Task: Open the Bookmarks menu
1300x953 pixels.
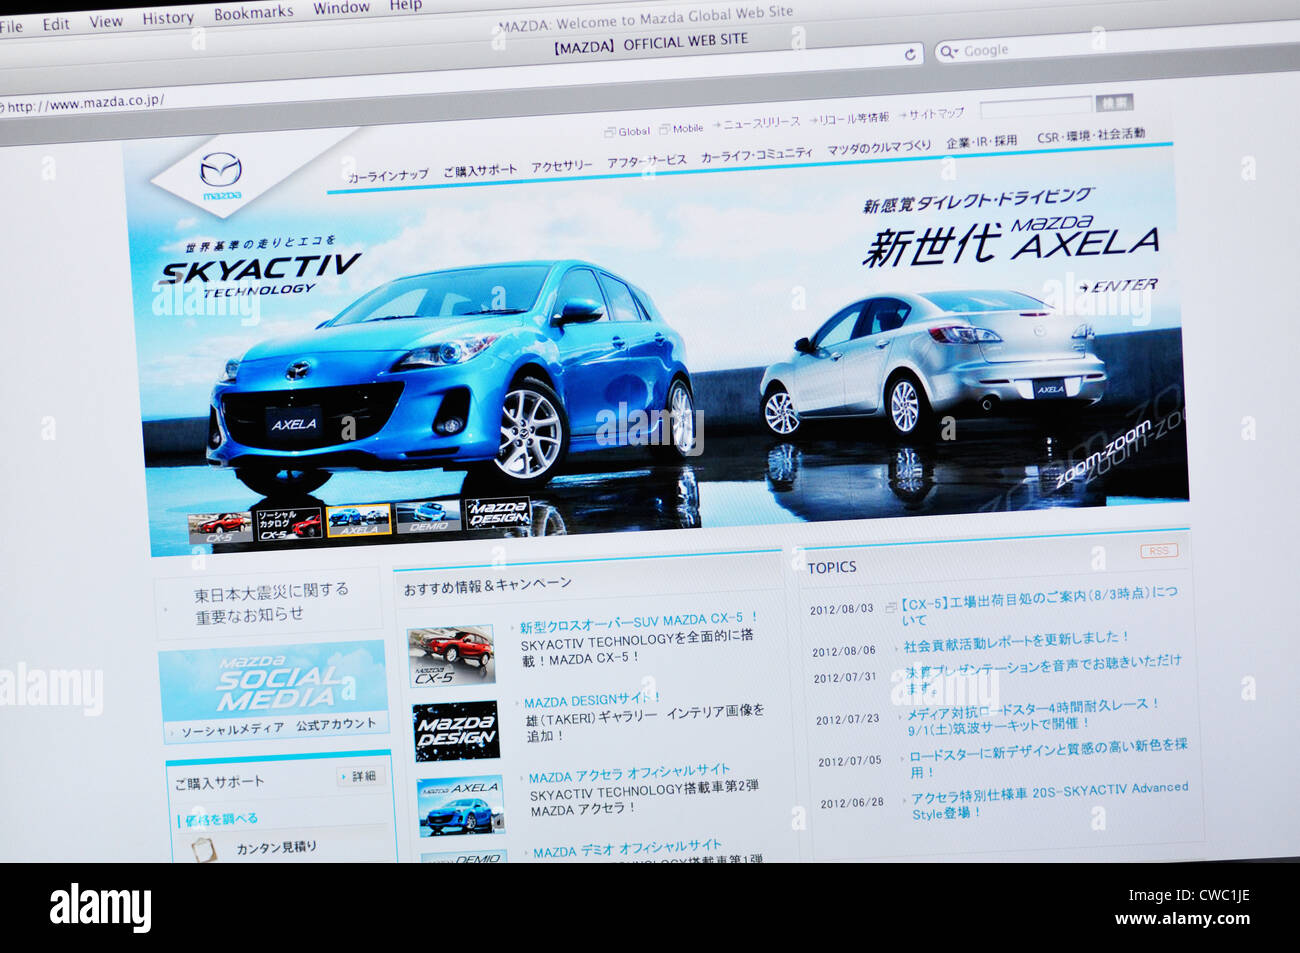Action: tap(254, 13)
